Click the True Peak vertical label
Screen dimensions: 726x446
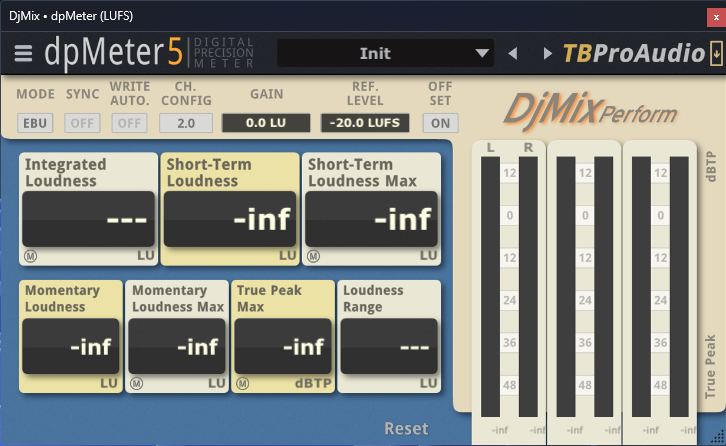coord(710,367)
